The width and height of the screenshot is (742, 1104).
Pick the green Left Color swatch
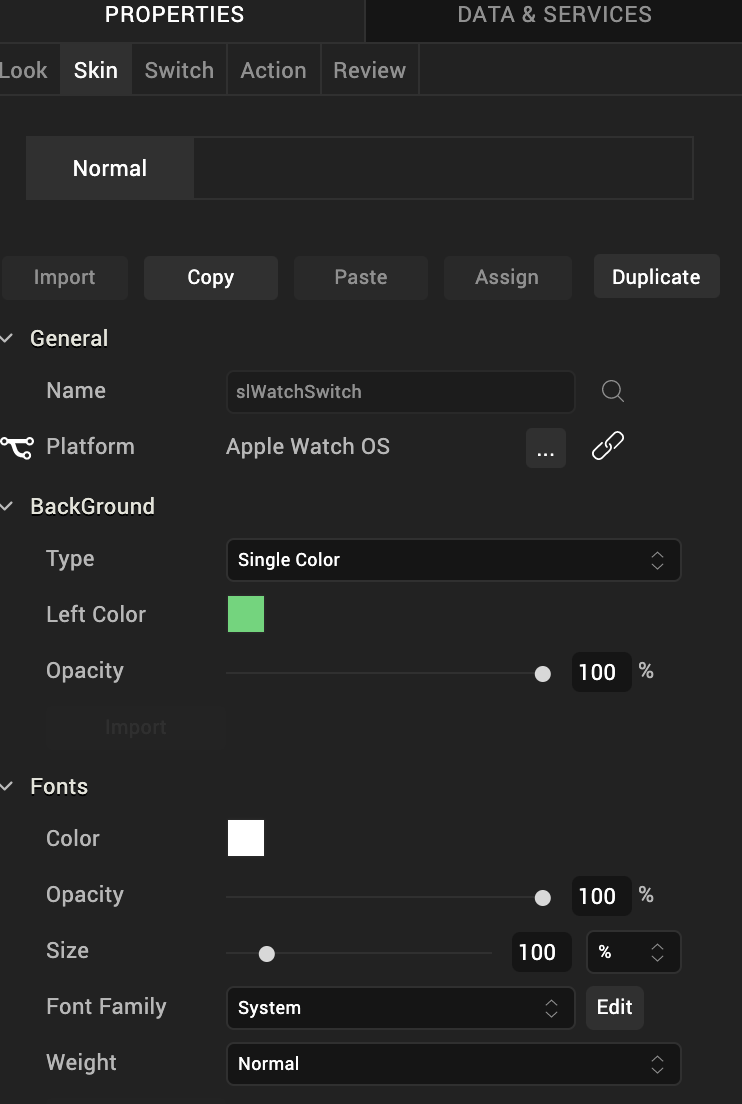[246, 614]
